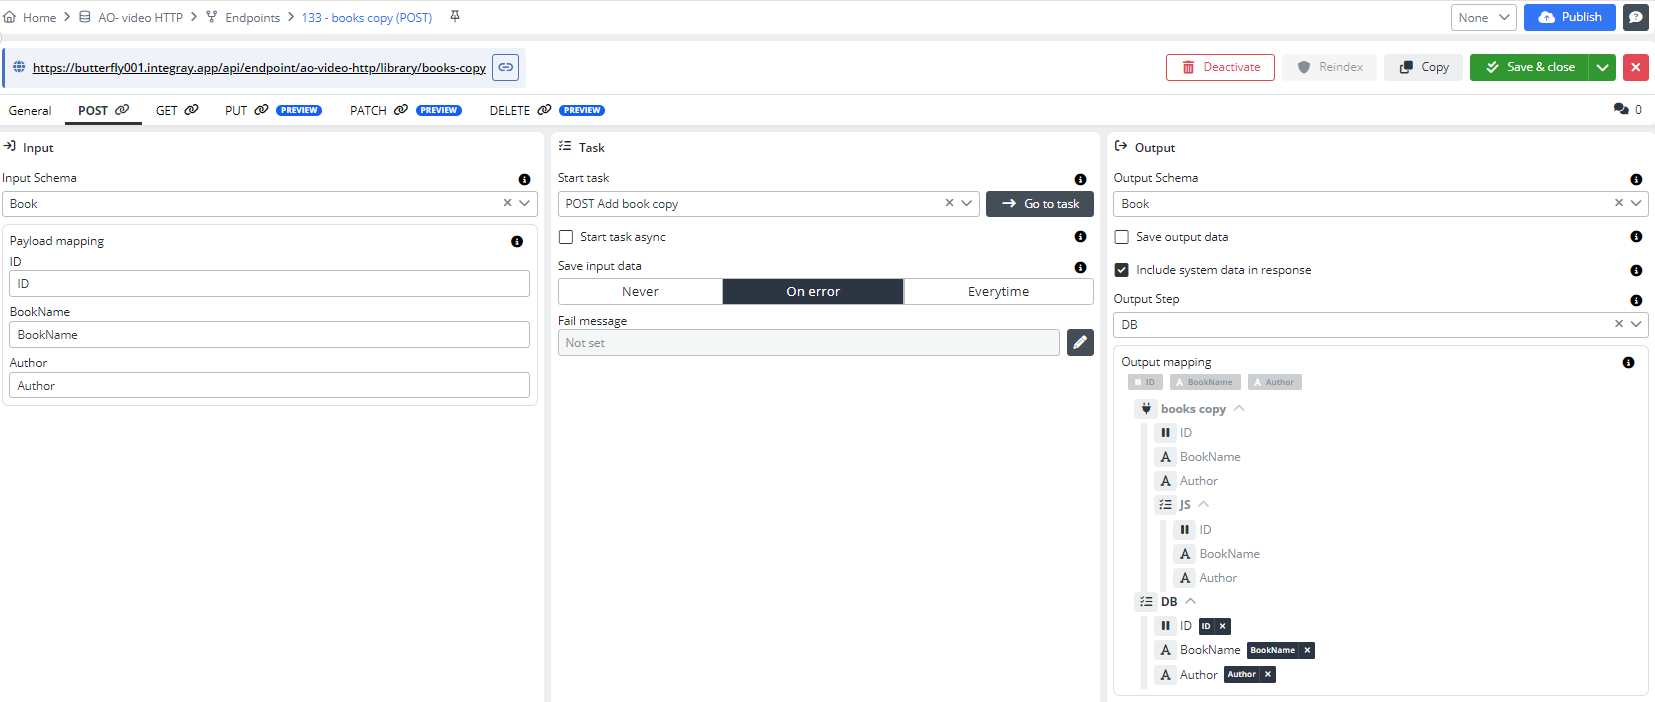Click the info icon beside Output mapping

pyautogui.click(x=1628, y=363)
